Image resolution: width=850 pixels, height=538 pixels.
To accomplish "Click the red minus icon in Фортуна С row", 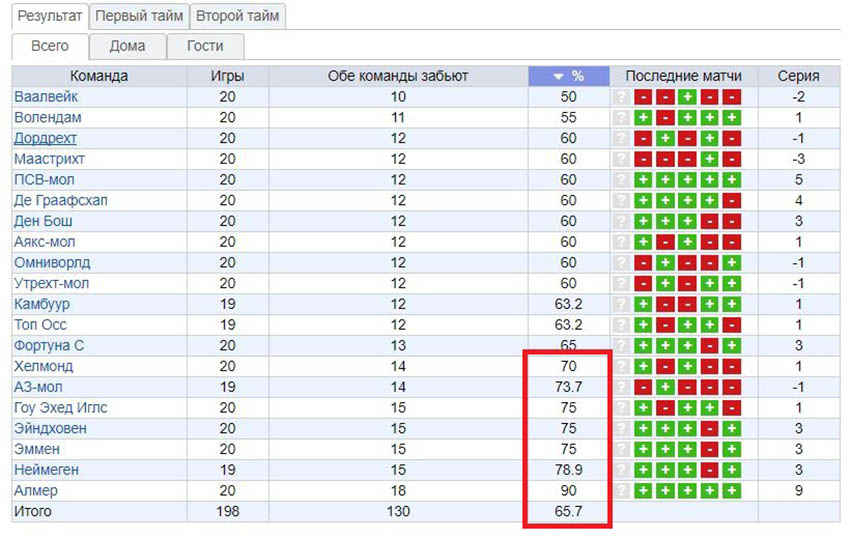I will 710,345.
